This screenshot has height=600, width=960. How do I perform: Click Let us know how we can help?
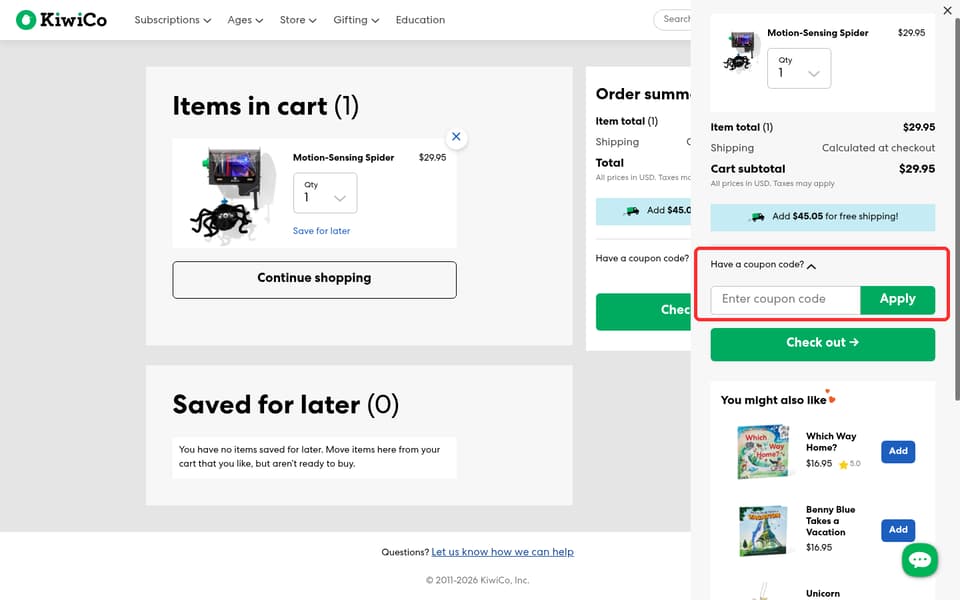pyautogui.click(x=502, y=552)
